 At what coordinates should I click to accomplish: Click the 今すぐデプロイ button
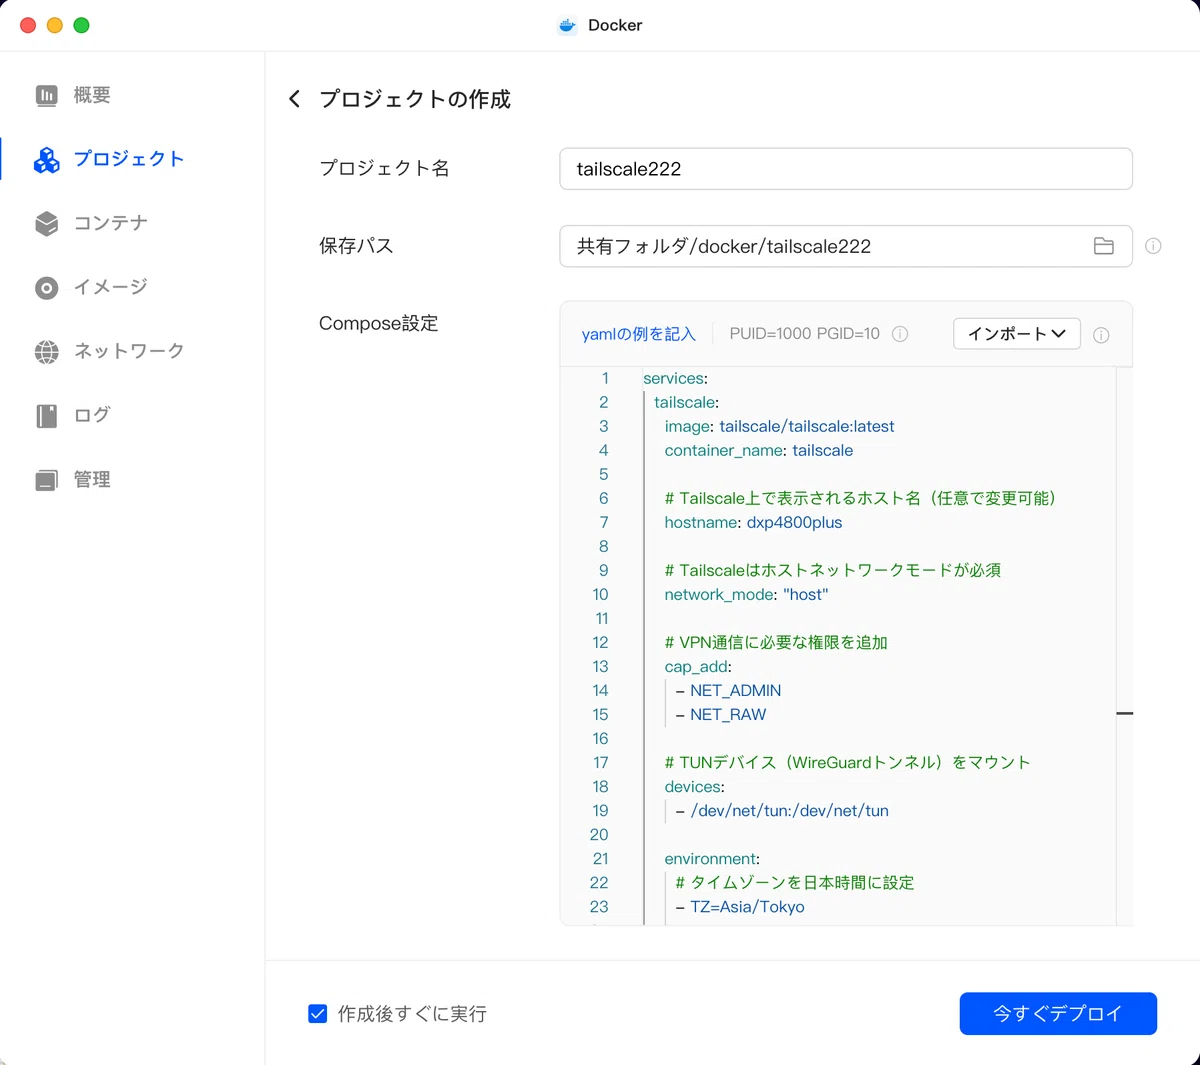tap(1058, 1013)
